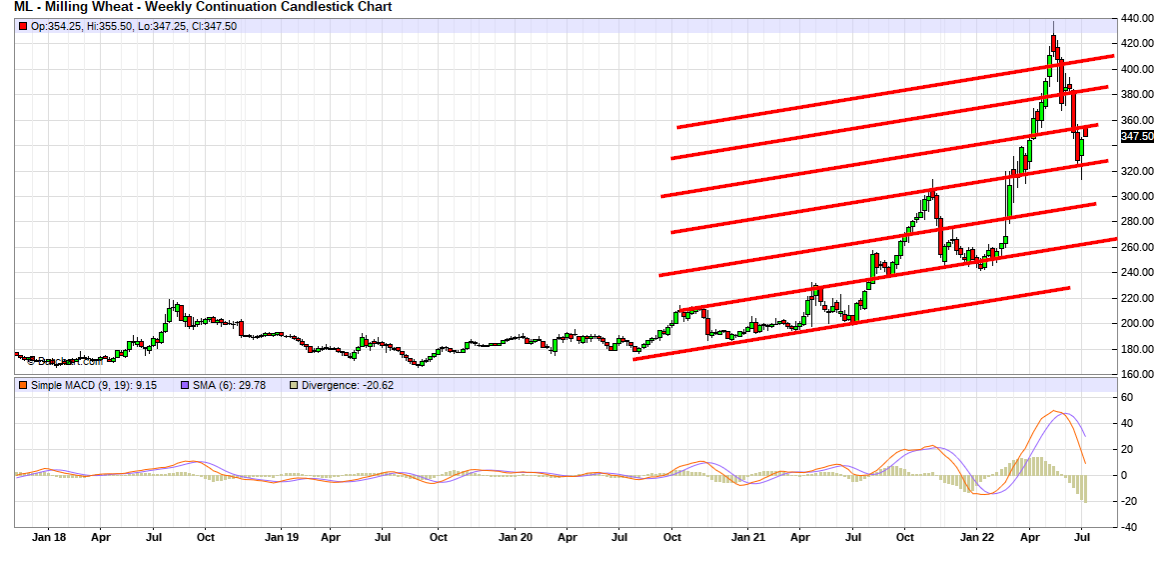Click the 347.50 current price label
1160x562 pixels.
(x=1137, y=137)
